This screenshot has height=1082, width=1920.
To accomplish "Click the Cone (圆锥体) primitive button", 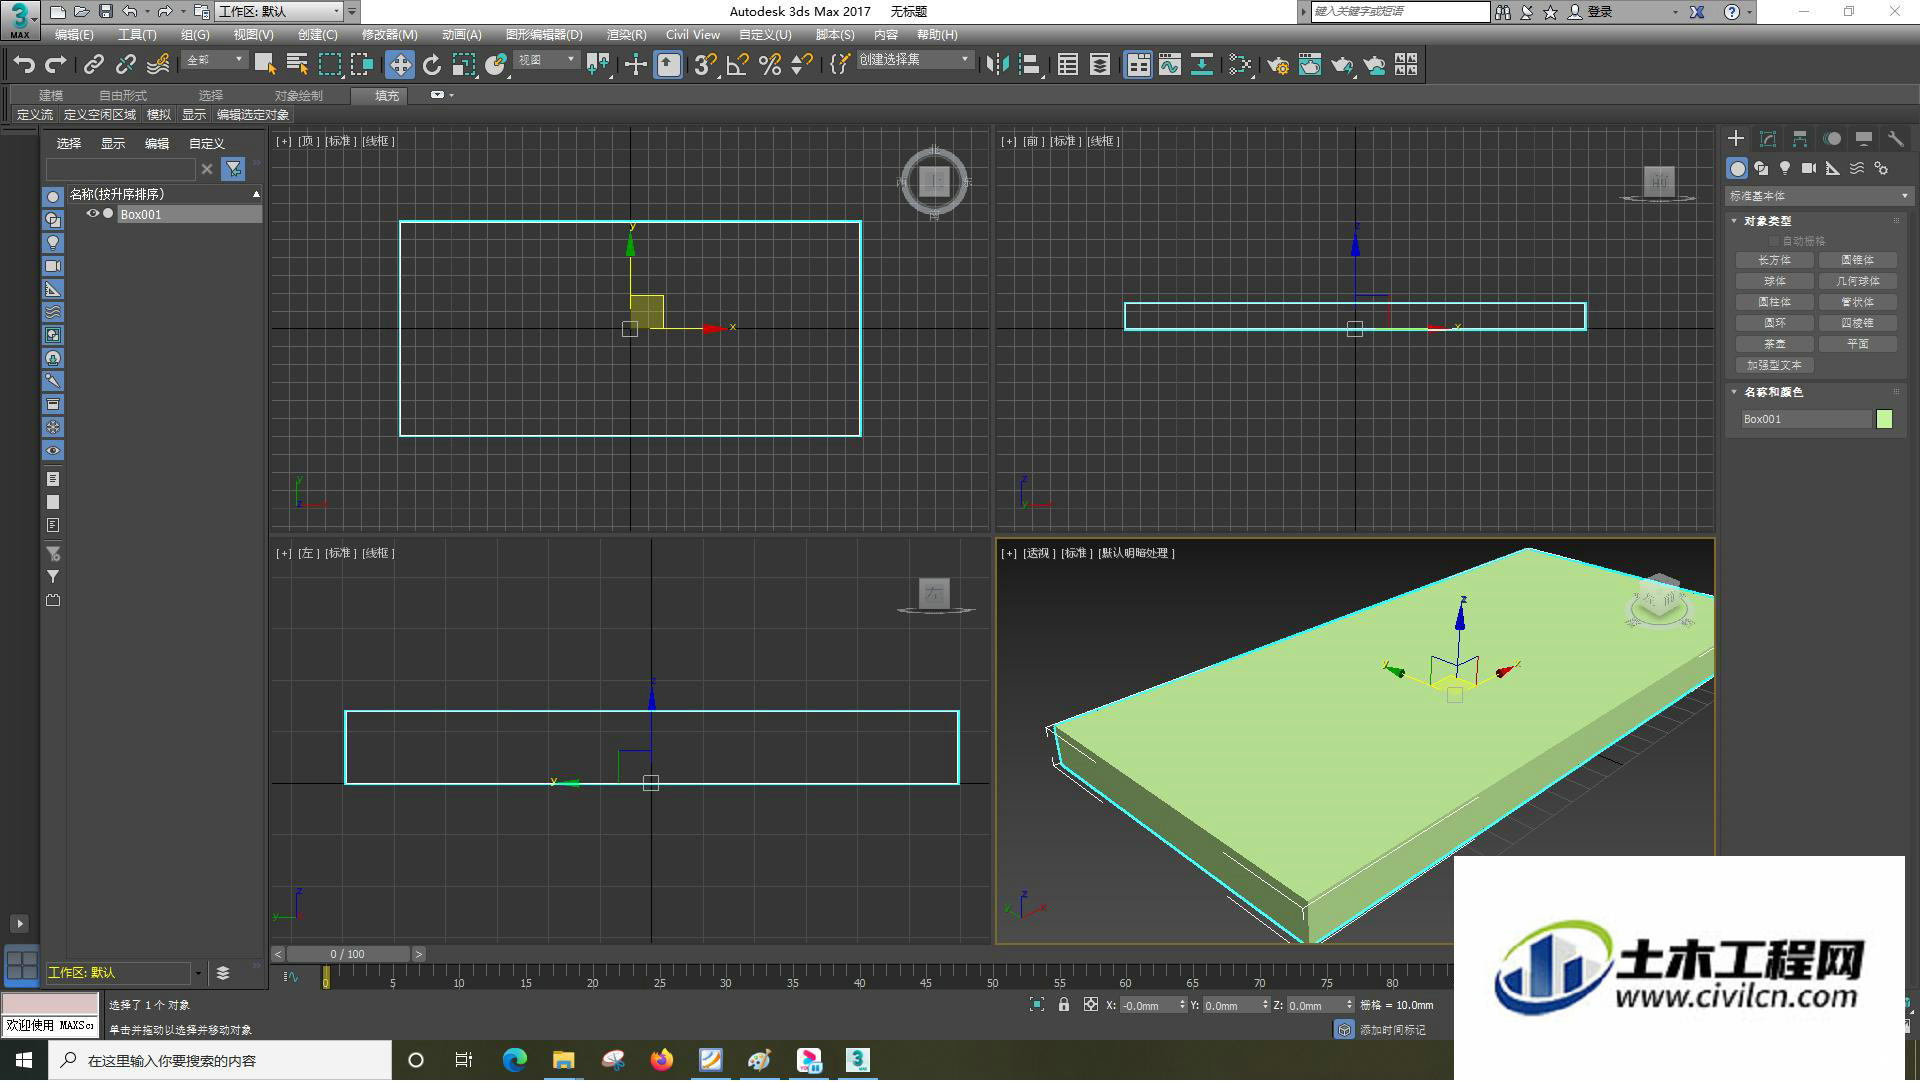I will [x=1857, y=260].
